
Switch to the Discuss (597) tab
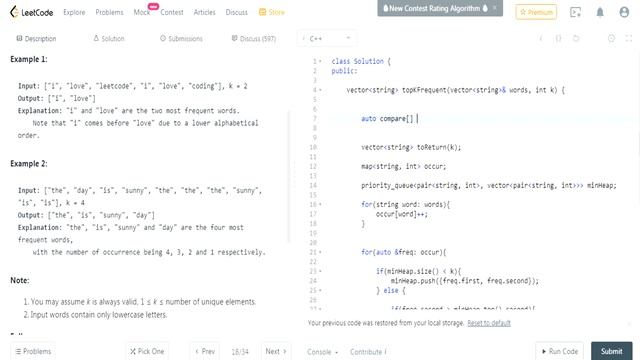coord(254,38)
